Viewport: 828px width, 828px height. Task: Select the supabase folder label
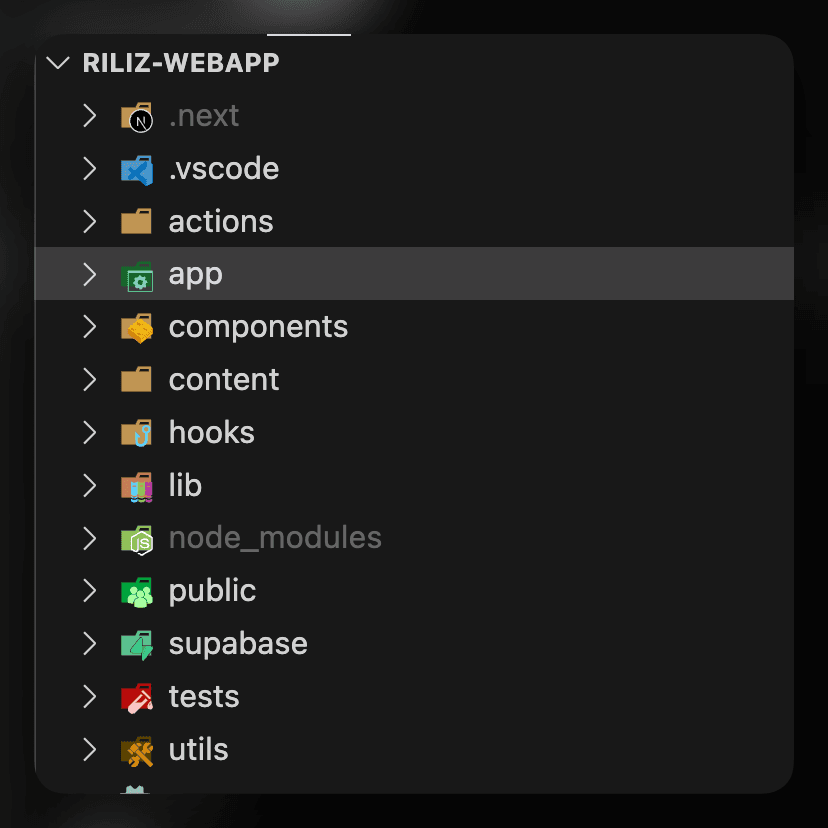point(238,644)
